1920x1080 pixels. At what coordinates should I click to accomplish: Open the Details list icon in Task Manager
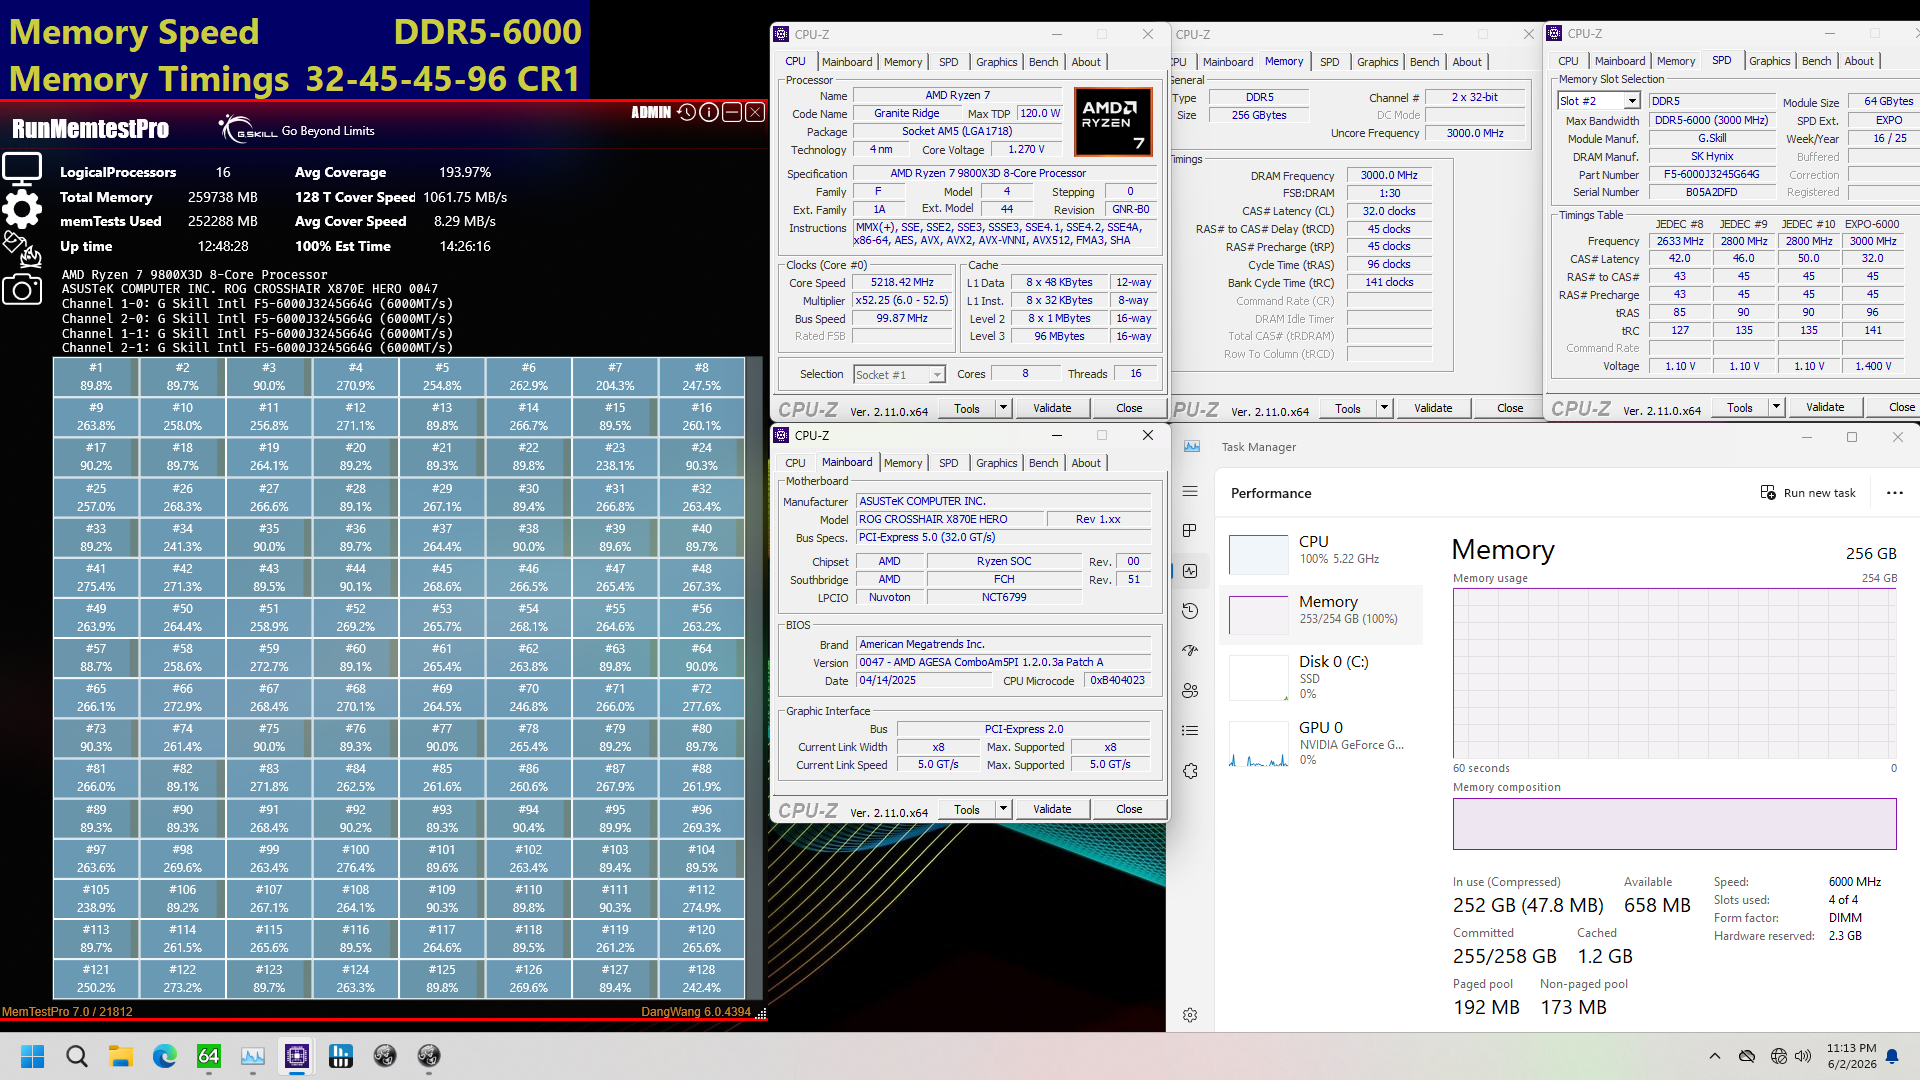[x=1190, y=730]
